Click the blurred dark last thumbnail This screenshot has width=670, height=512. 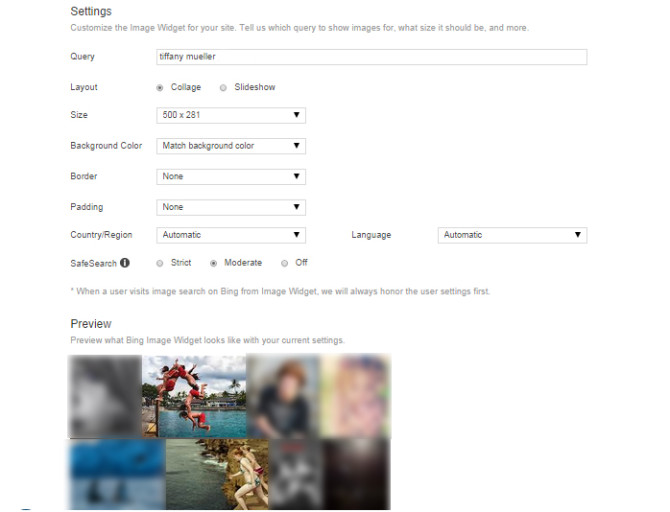(357, 474)
